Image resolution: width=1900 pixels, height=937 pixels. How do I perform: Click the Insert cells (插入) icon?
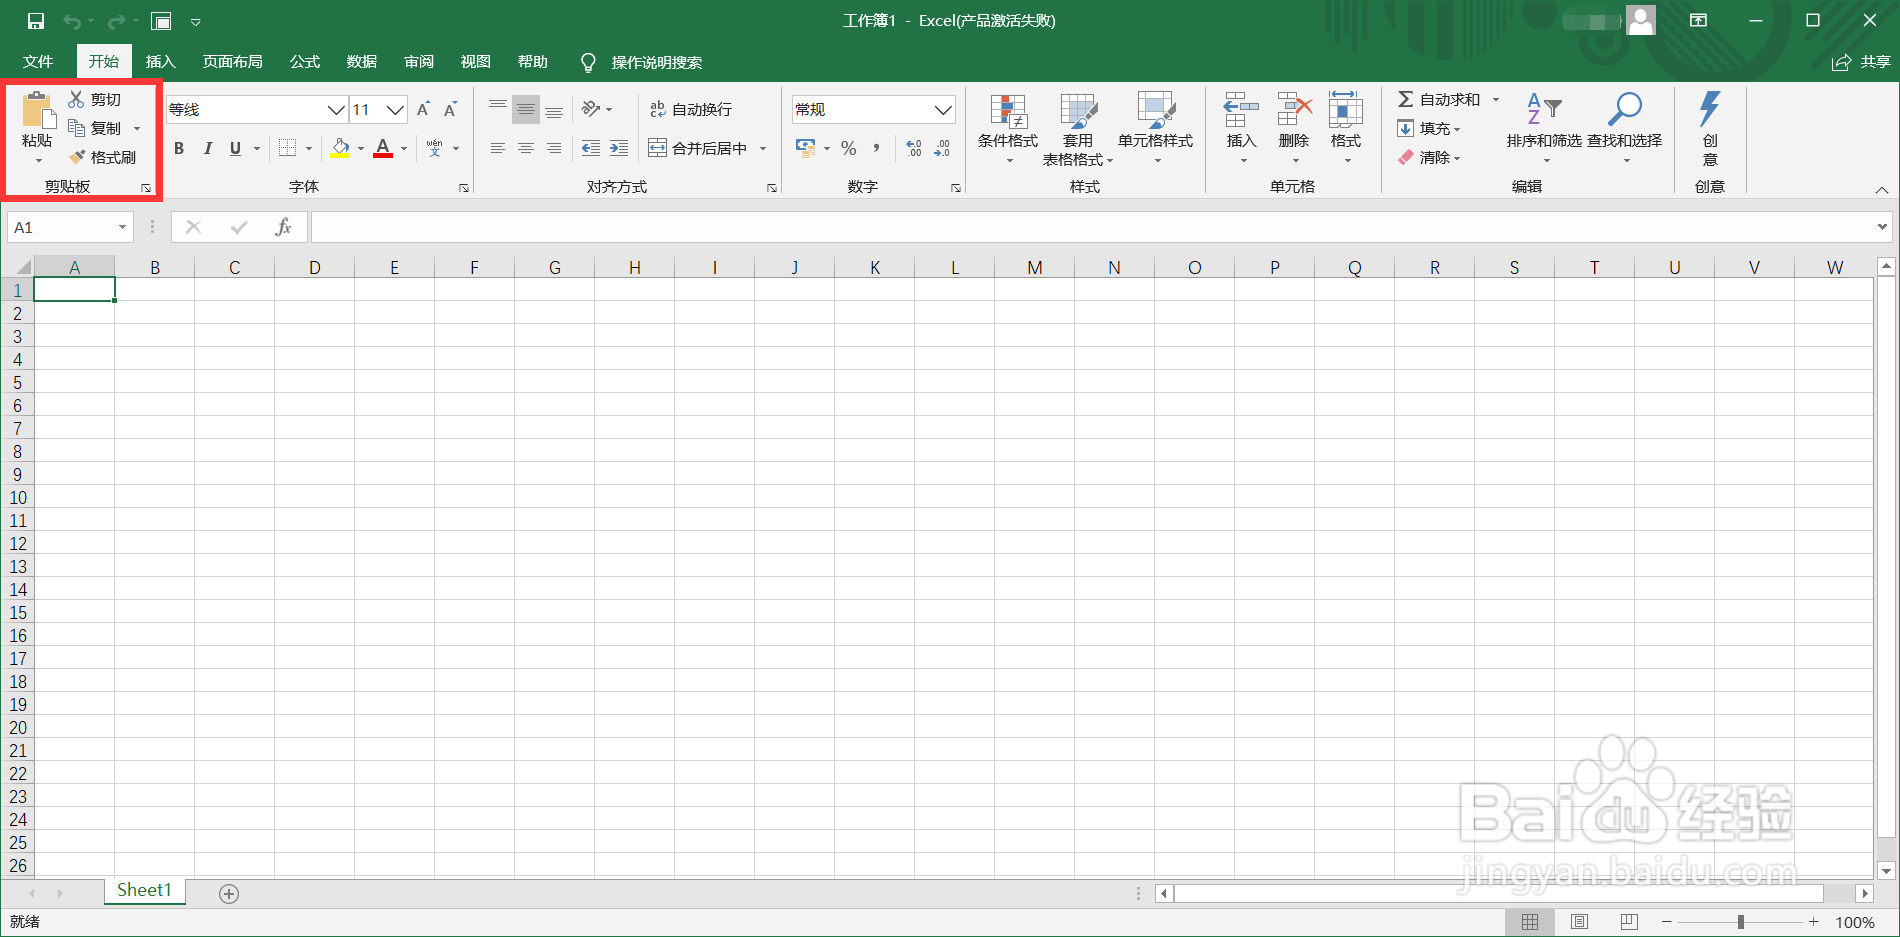1241,110
